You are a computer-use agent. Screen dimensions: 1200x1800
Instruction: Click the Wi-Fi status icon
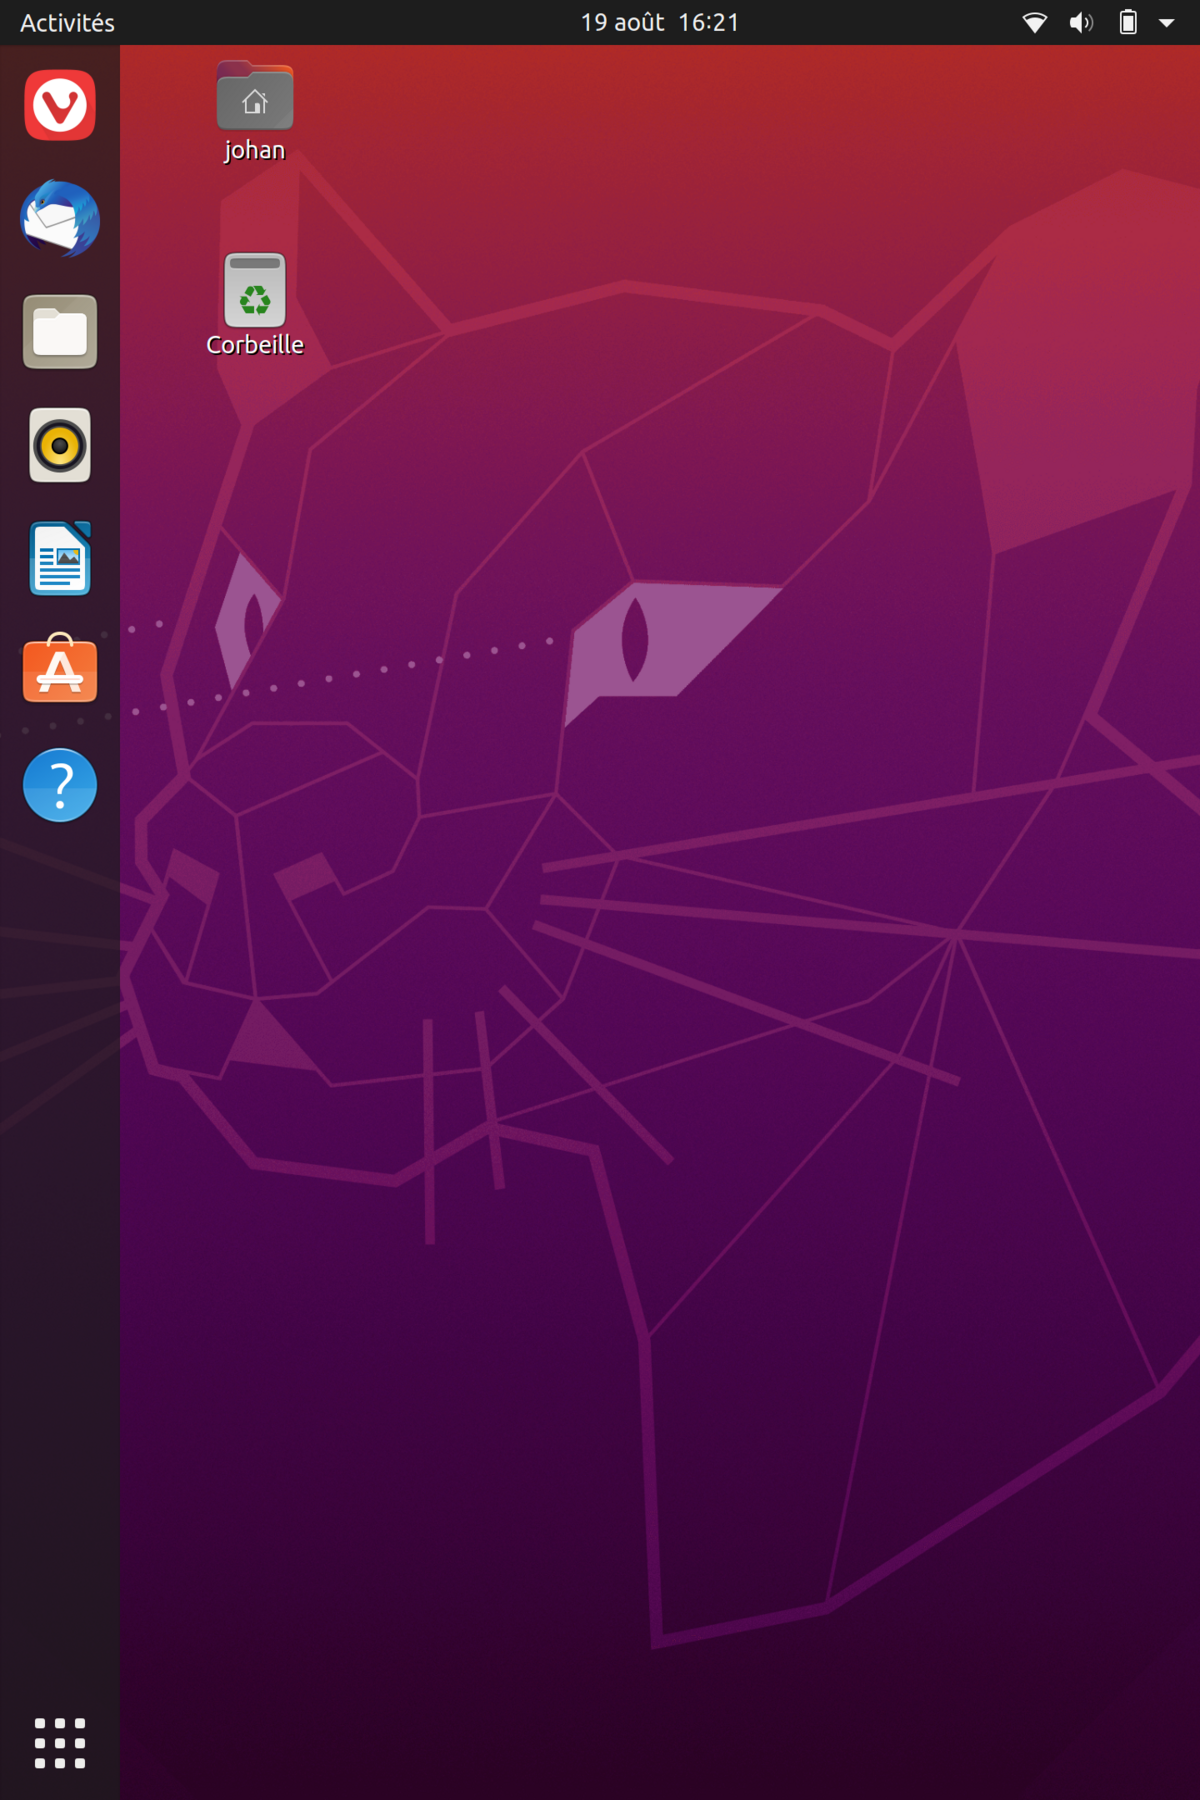(1035, 22)
